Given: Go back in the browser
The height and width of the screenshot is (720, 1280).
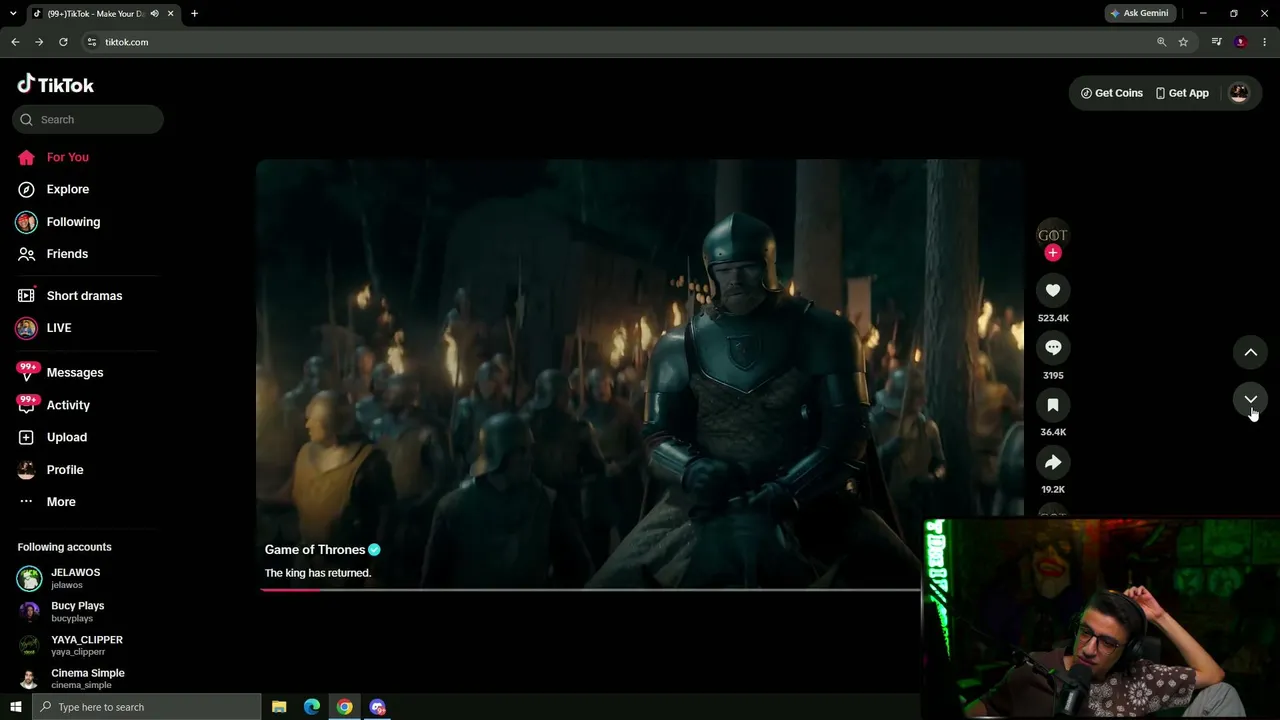Looking at the screenshot, I should click(x=15, y=42).
